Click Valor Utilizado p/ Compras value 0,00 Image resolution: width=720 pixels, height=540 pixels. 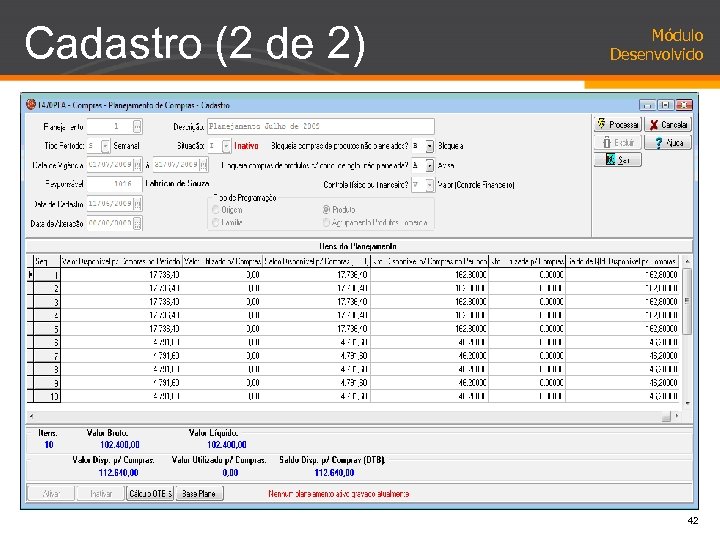click(x=230, y=472)
